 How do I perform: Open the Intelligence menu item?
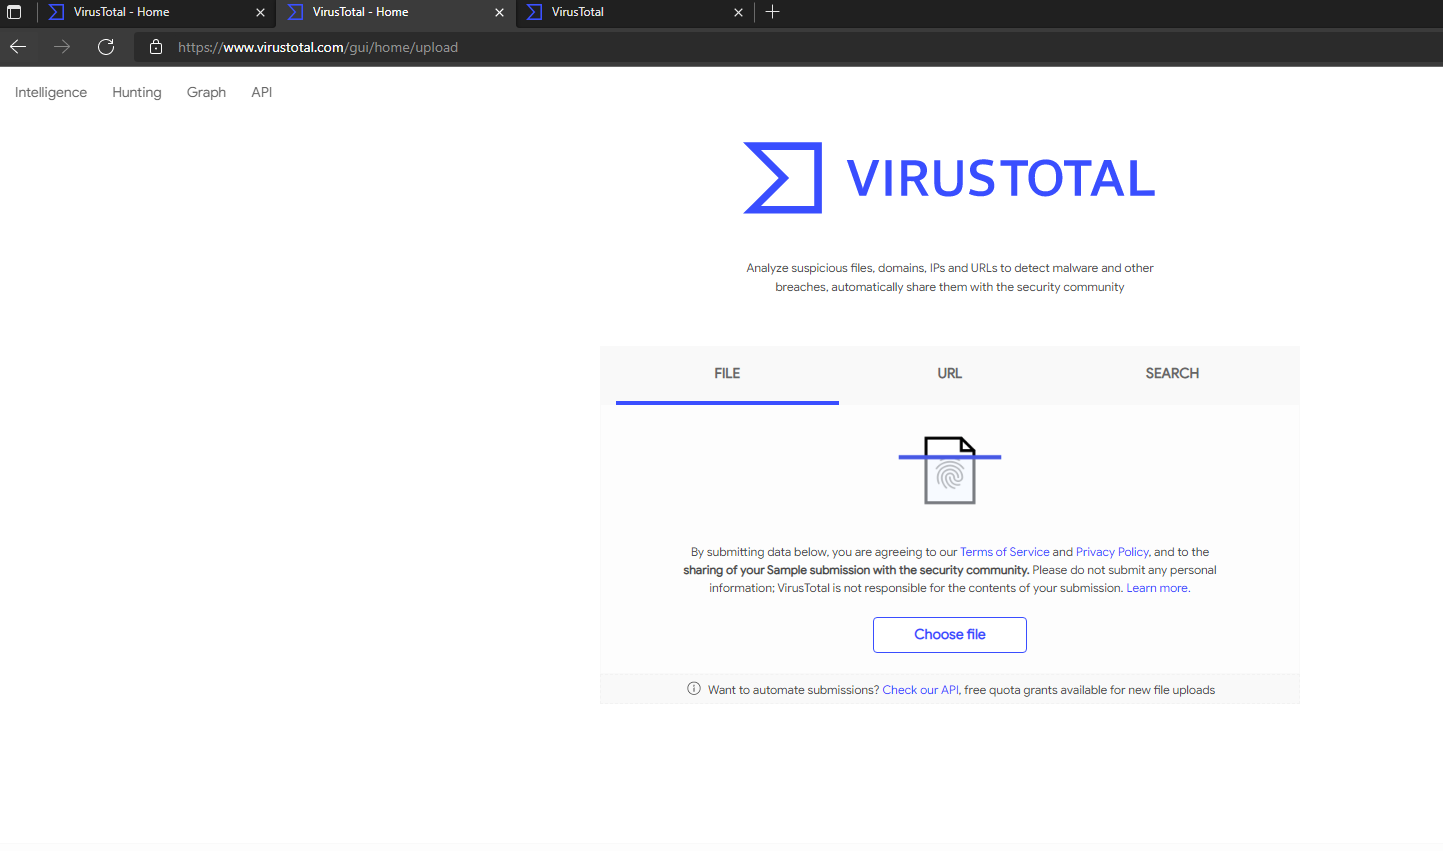click(51, 92)
